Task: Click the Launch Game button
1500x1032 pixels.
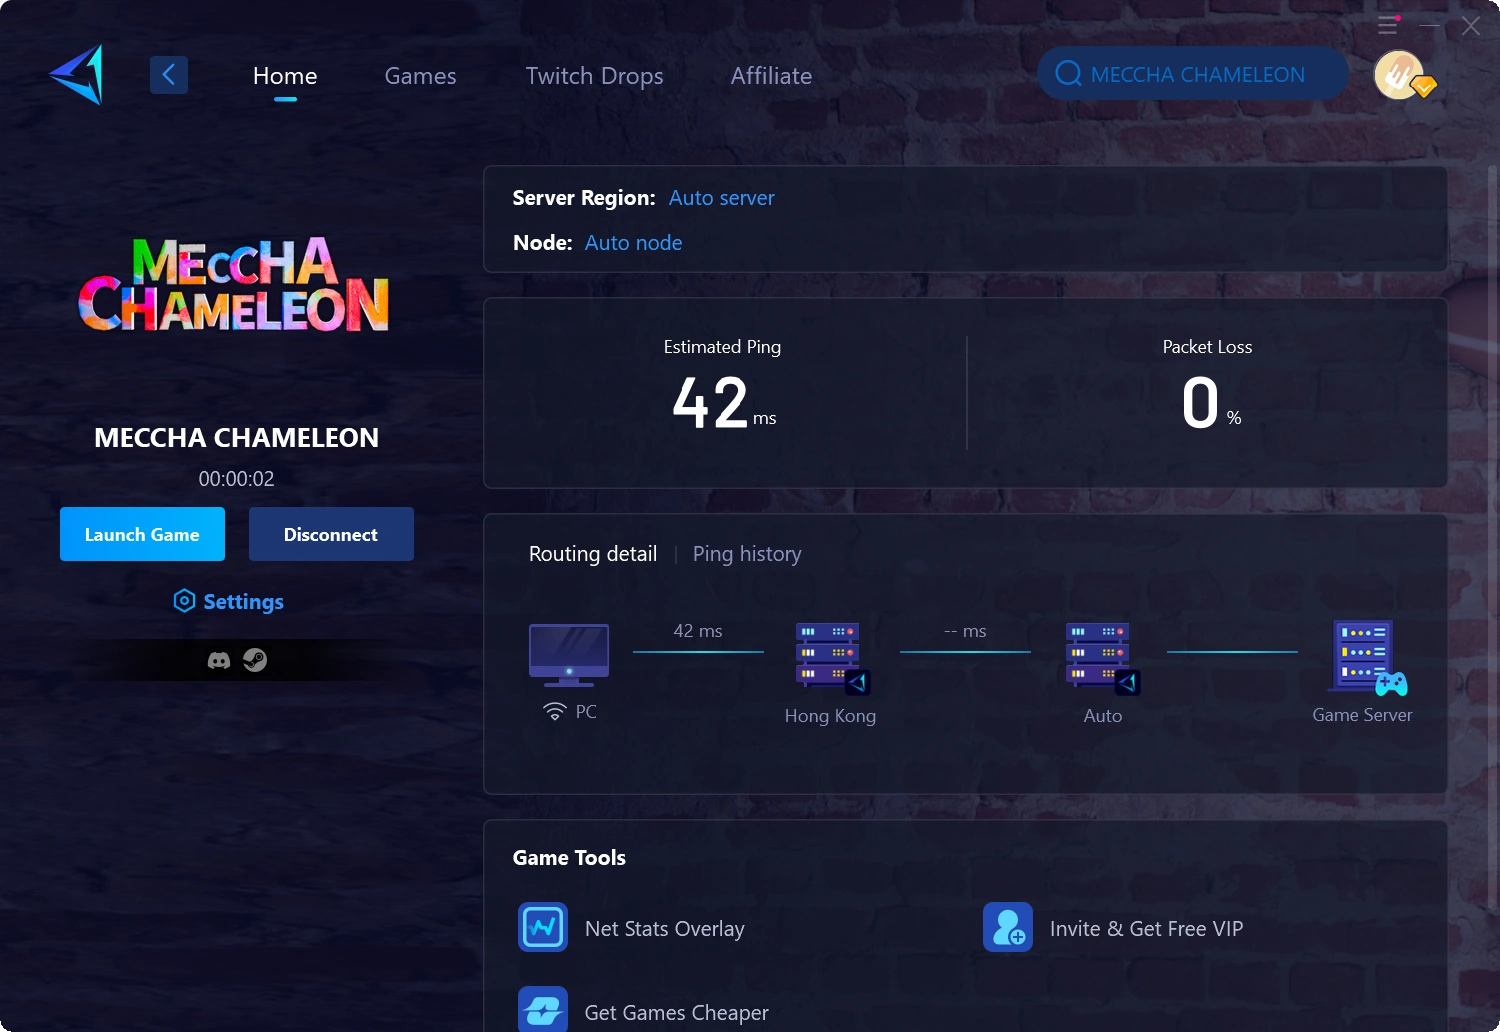Action: [x=142, y=534]
